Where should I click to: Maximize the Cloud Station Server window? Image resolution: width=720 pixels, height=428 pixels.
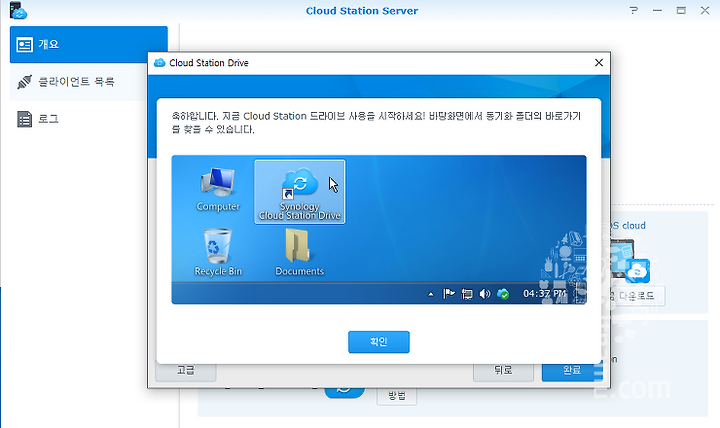click(681, 10)
